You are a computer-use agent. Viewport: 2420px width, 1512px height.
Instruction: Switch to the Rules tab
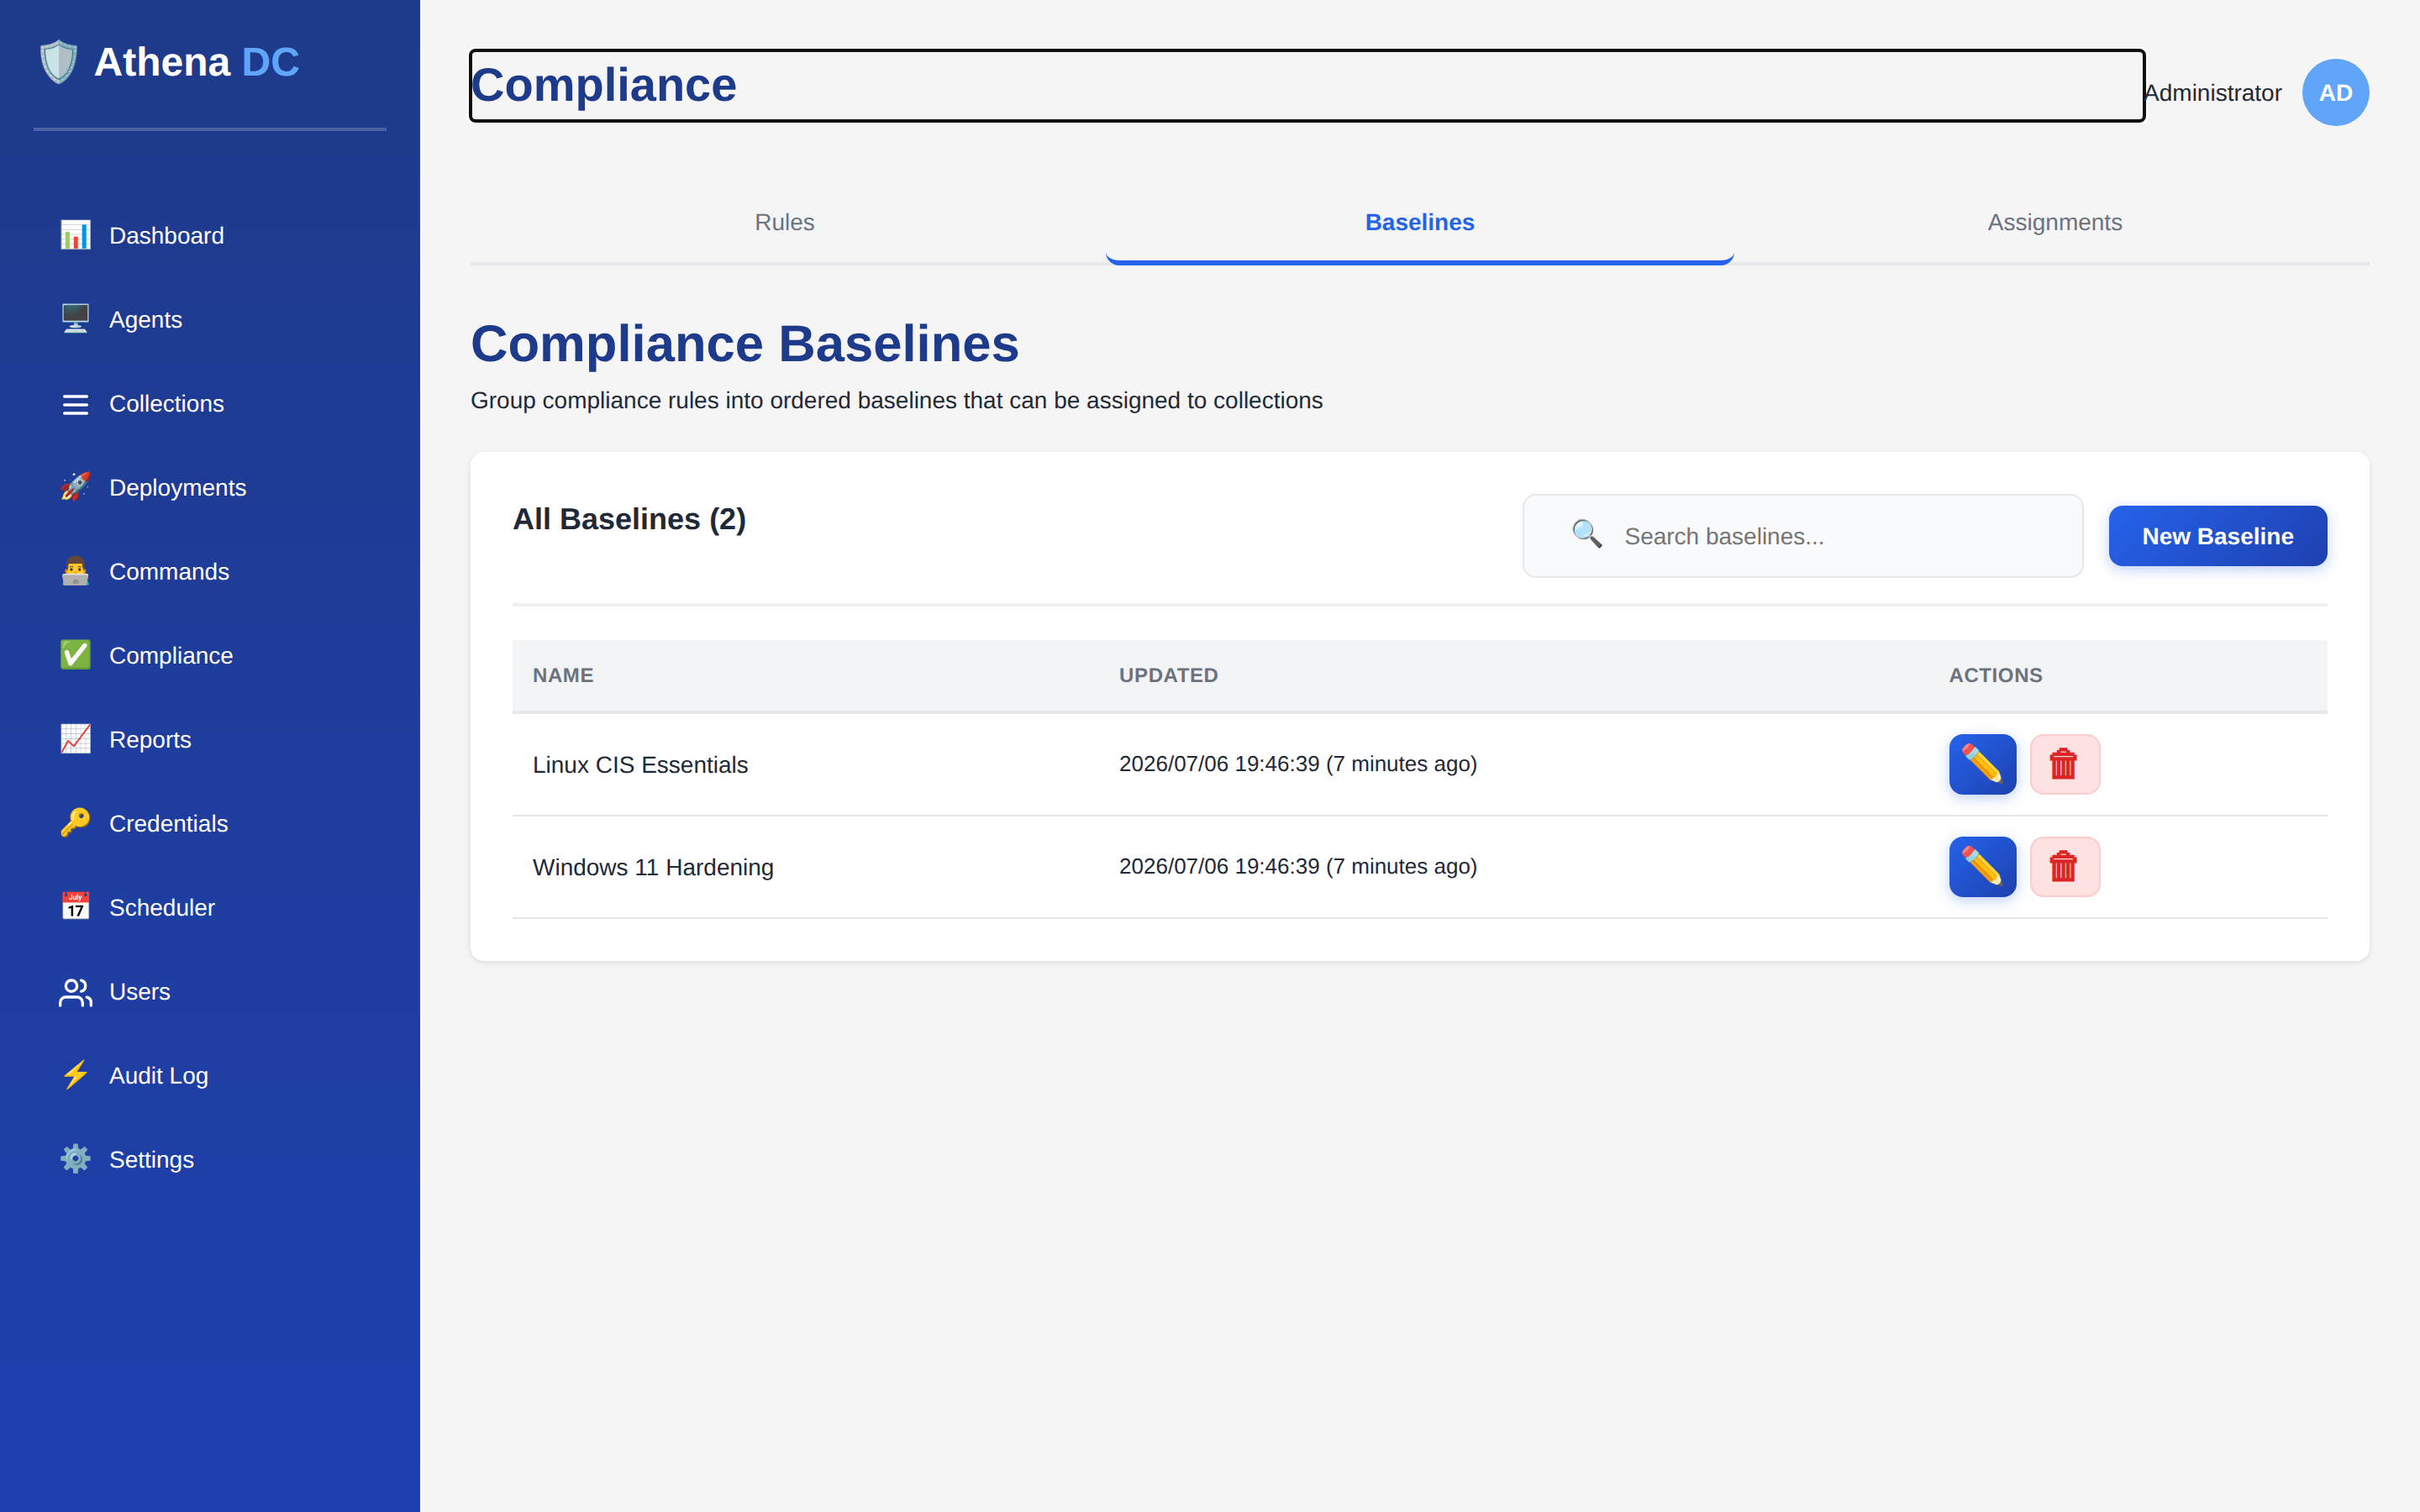[785, 222]
